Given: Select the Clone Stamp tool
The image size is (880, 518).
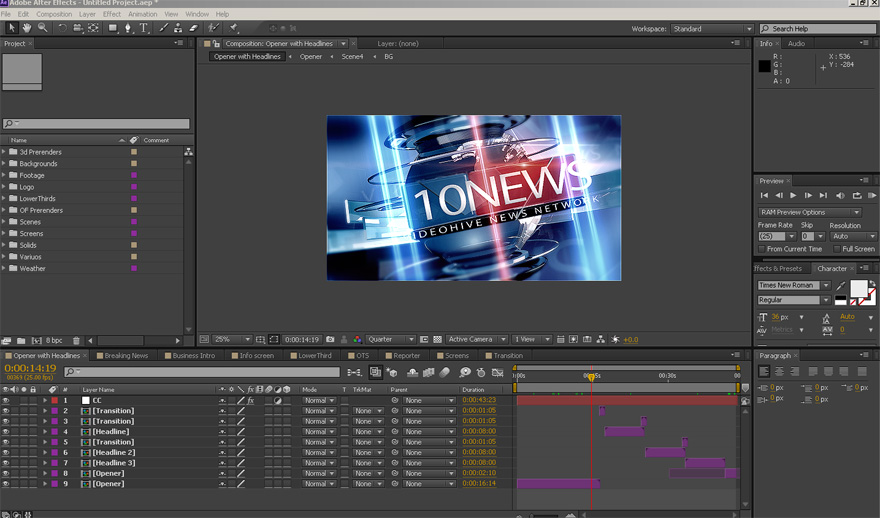Looking at the screenshot, I should pyautogui.click(x=178, y=27).
